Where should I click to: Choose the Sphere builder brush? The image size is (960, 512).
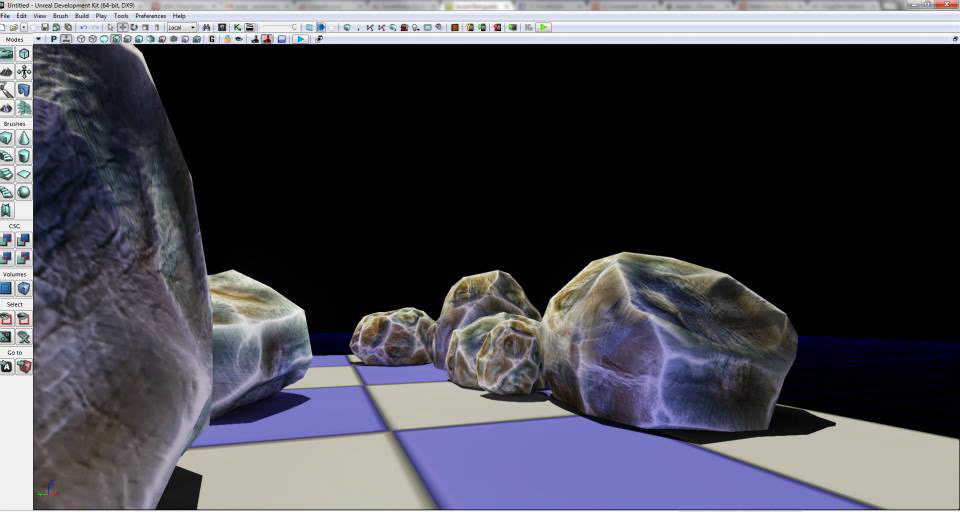coord(24,192)
